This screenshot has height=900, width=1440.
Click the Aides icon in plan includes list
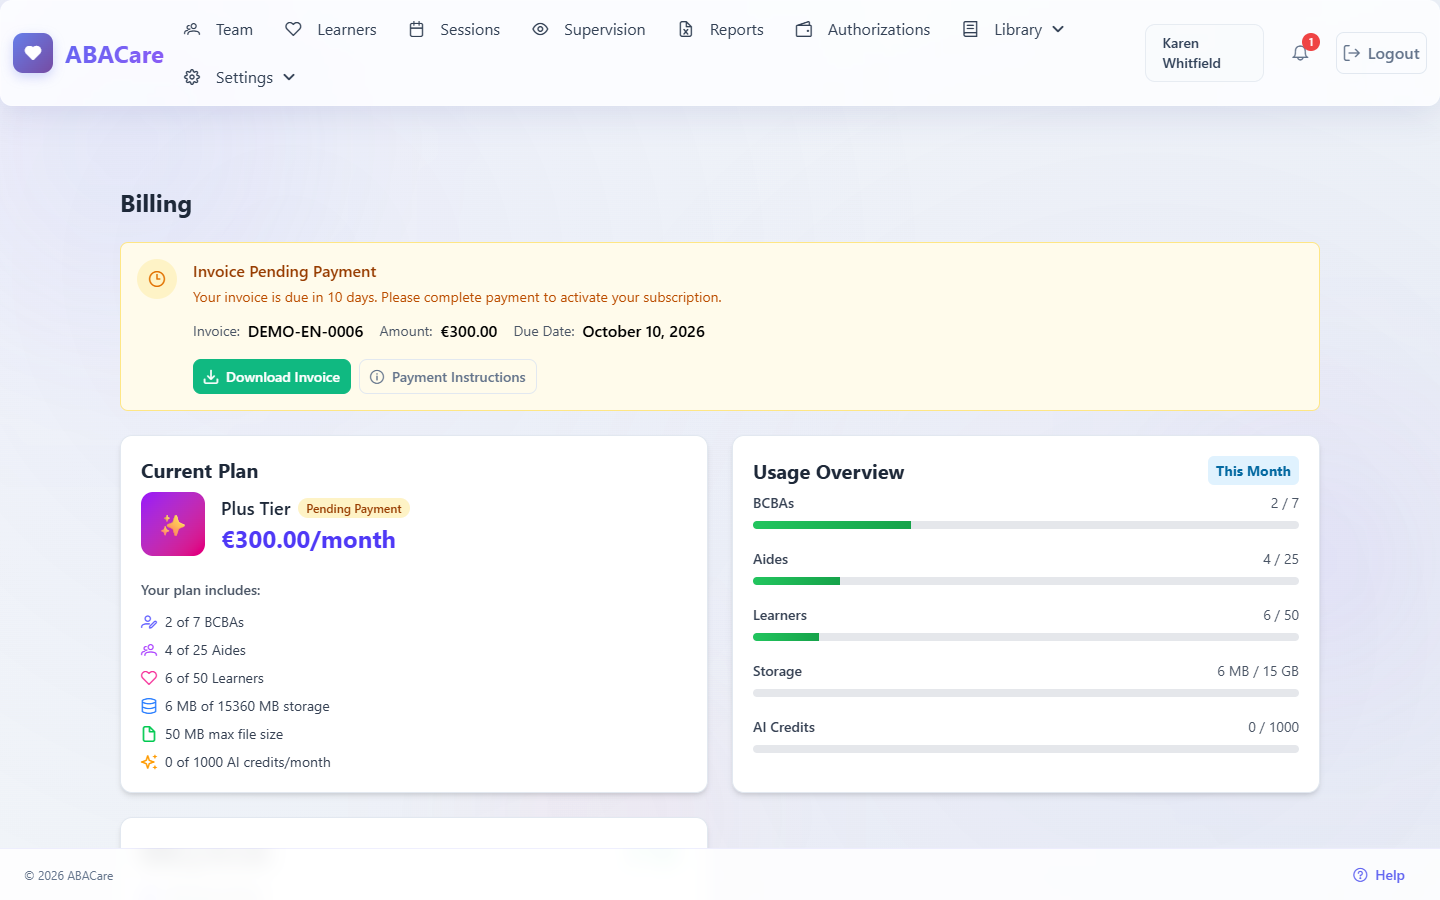pyautogui.click(x=149, y=650)
